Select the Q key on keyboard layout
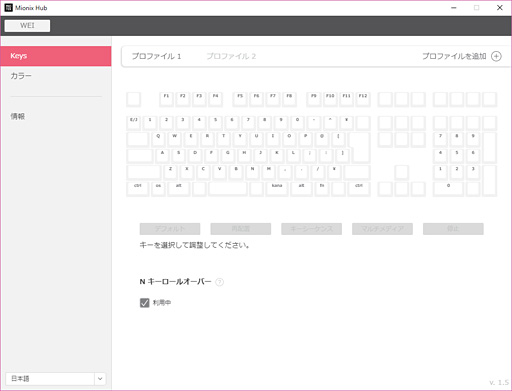This screenshot has width=512, height=391. pyautogui.click(x=158, y=140)
